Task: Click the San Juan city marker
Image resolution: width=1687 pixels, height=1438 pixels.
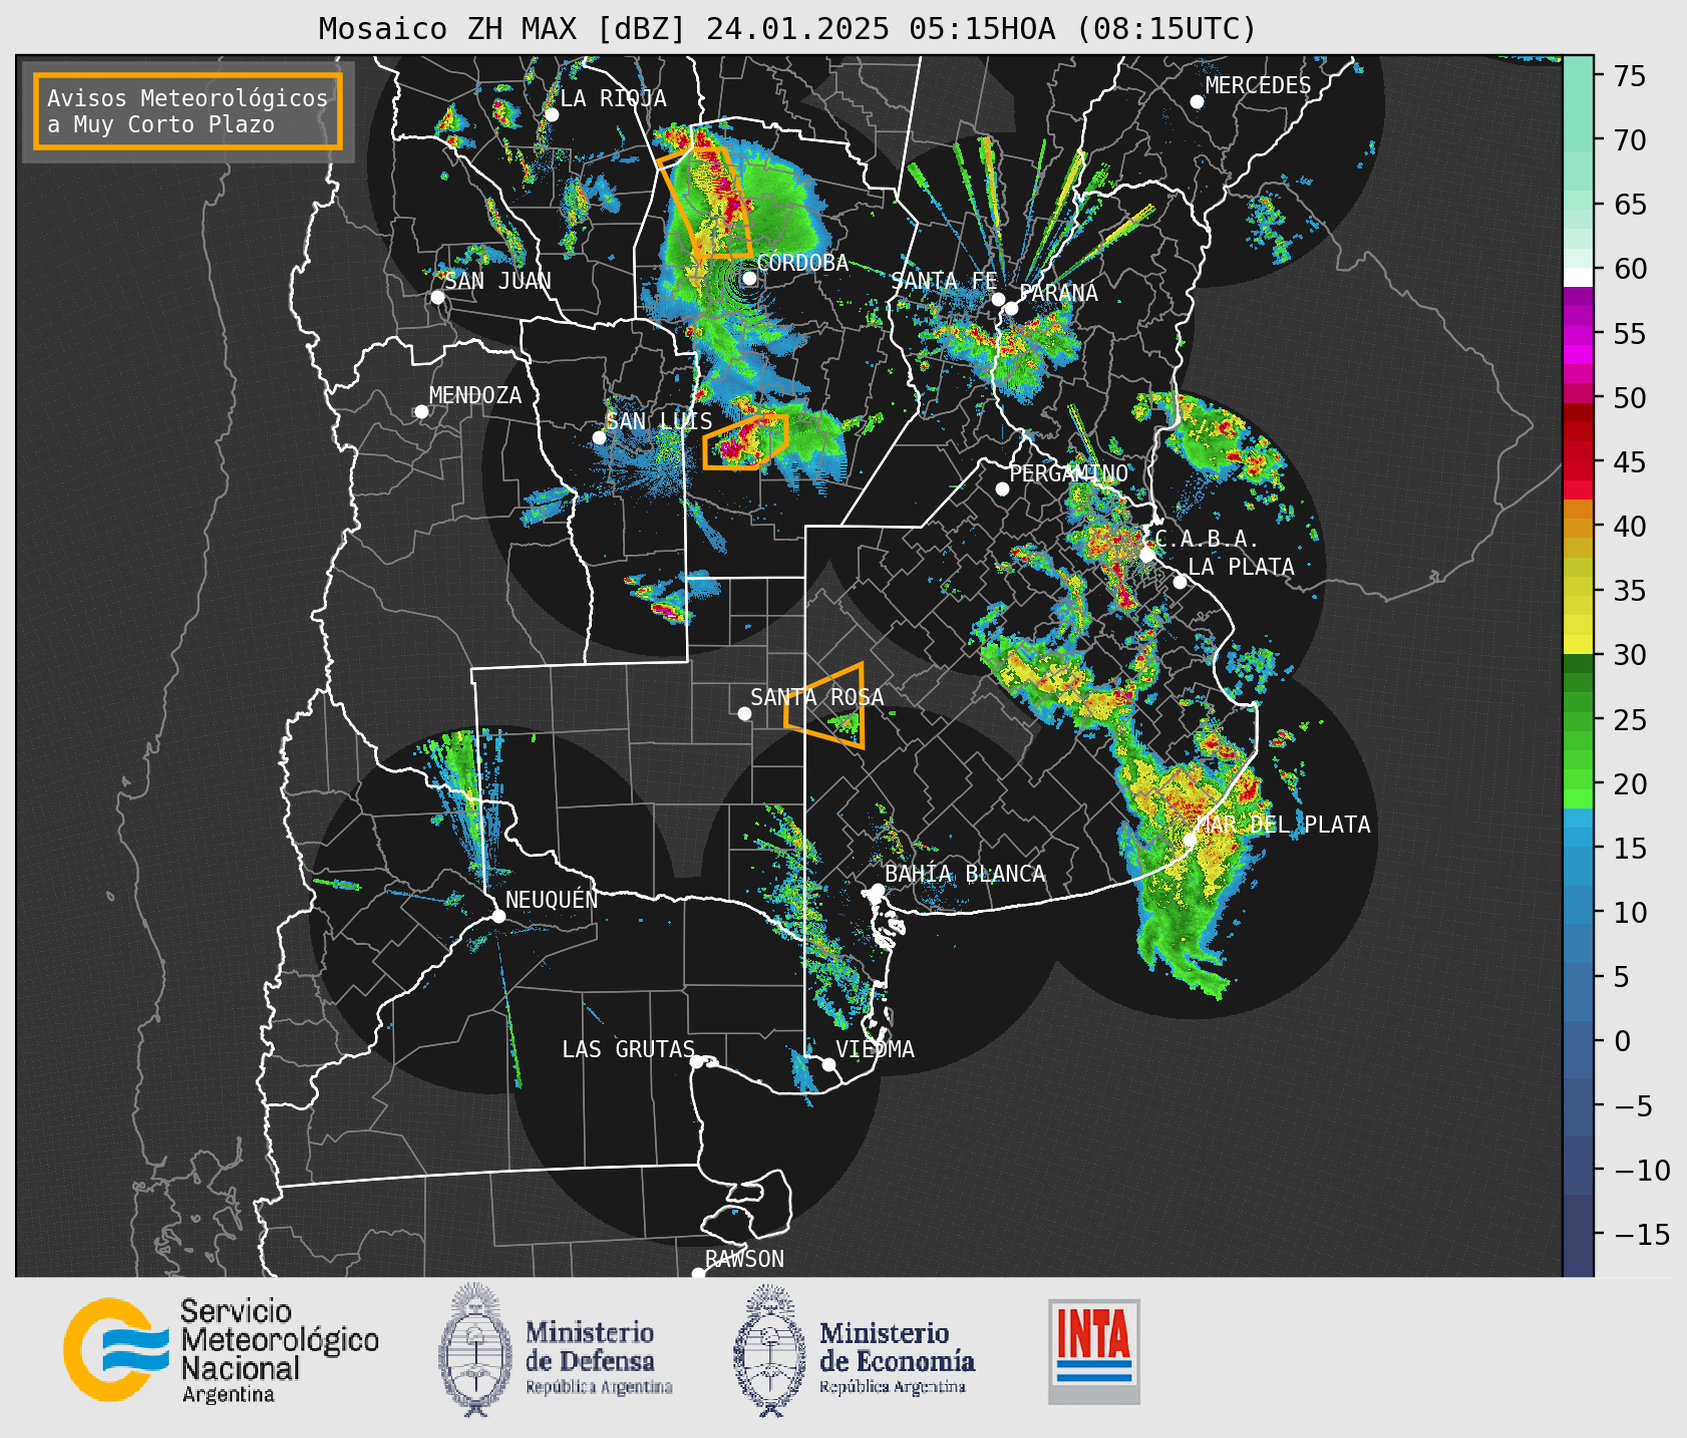Action: coord(437,297)
